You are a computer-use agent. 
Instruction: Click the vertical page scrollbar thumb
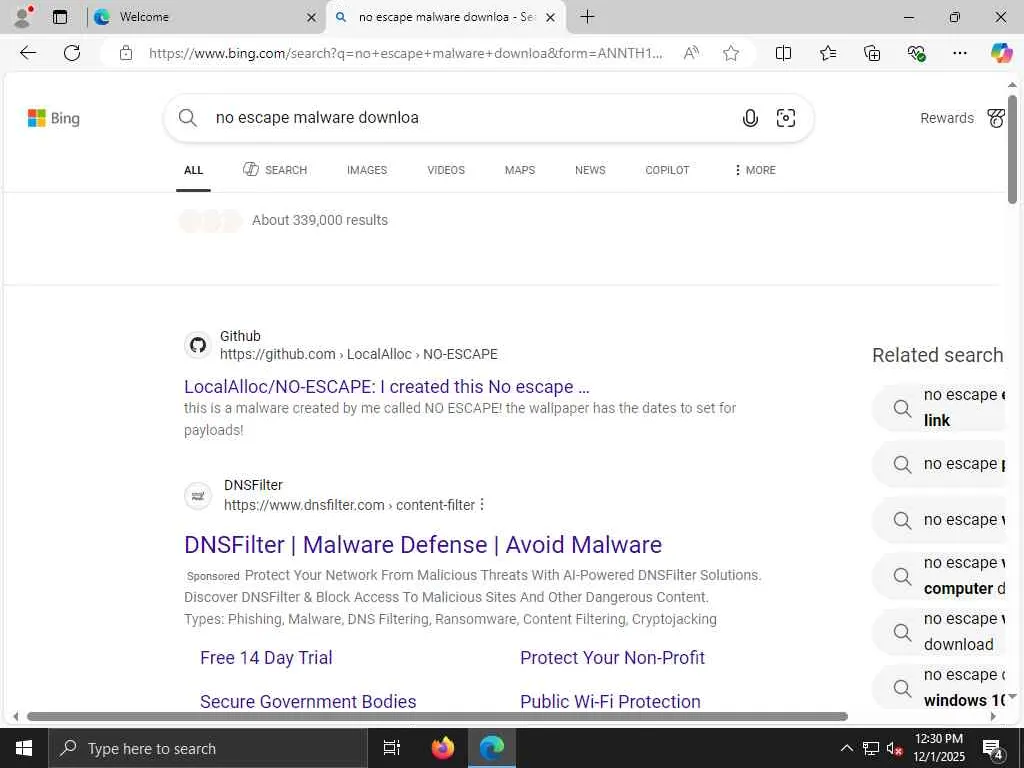coord(1012,150)
